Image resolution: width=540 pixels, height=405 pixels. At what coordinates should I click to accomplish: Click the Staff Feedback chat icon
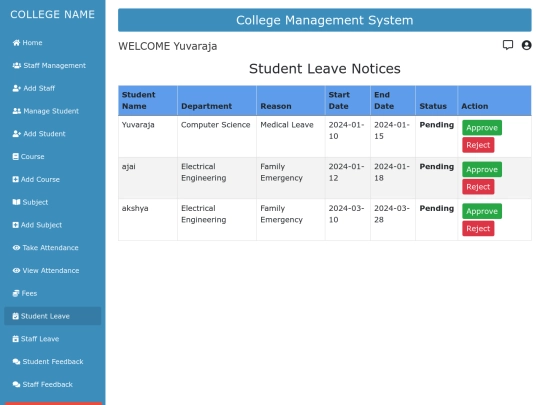click(16, 384)
